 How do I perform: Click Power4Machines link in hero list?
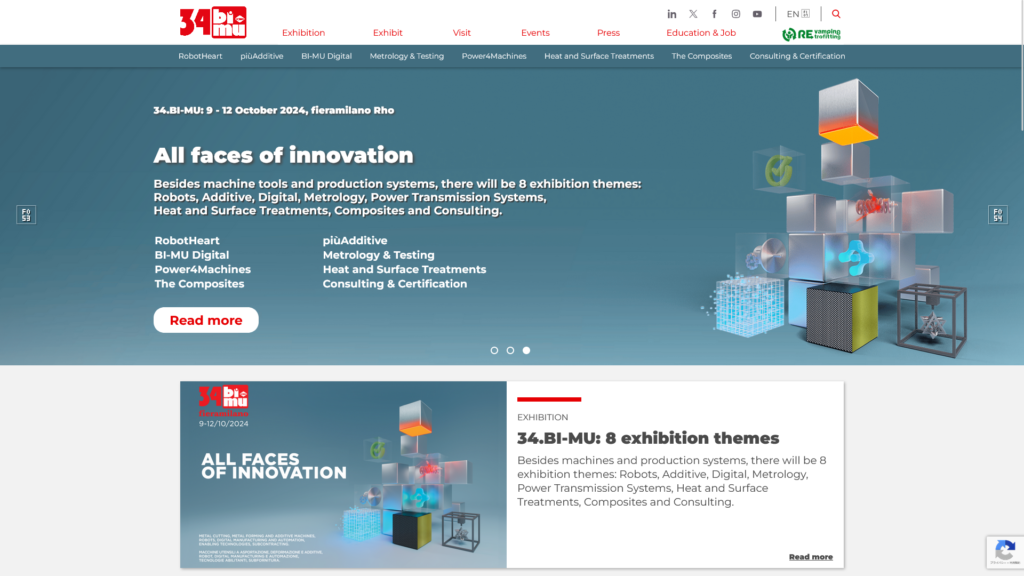pyautogui.click(x=202, y=269)
